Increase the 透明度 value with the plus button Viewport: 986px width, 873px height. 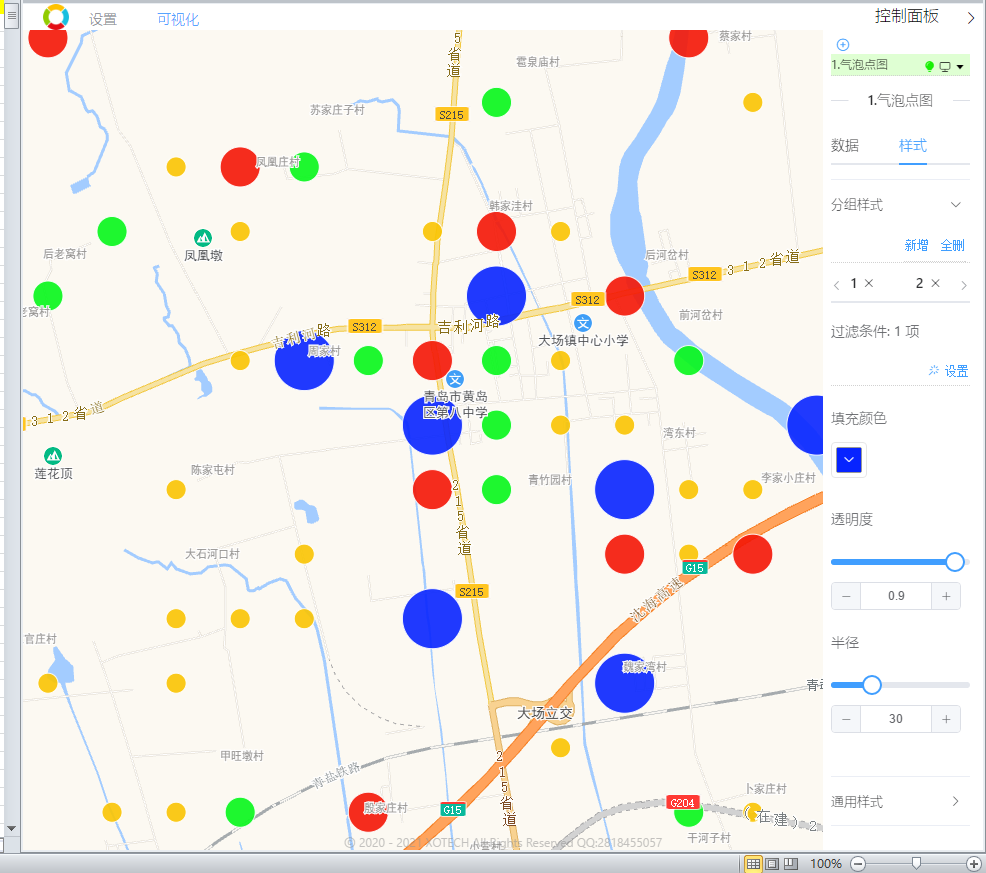(946, 596)
